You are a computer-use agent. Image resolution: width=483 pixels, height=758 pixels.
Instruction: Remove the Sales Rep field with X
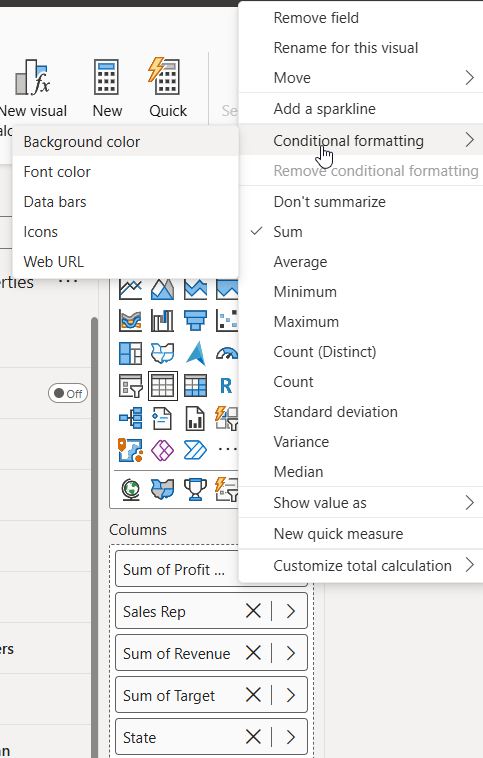[253, 612]
